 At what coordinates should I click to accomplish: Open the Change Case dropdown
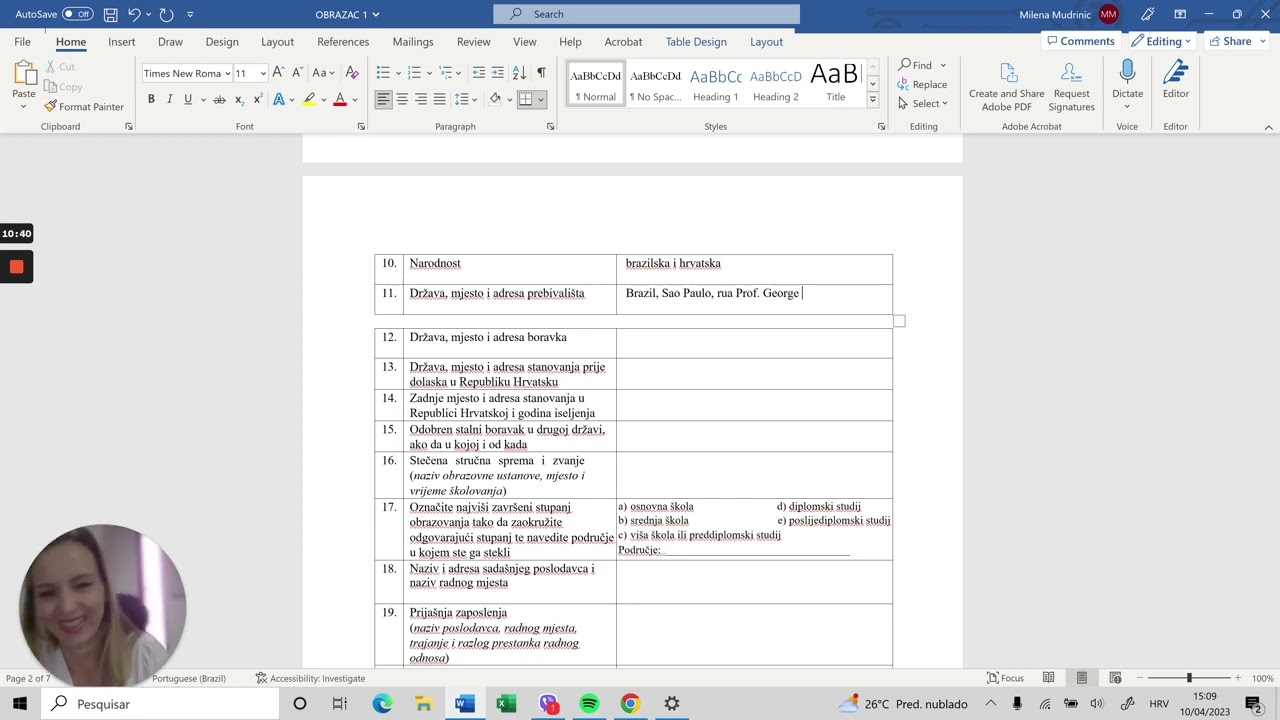322,73
